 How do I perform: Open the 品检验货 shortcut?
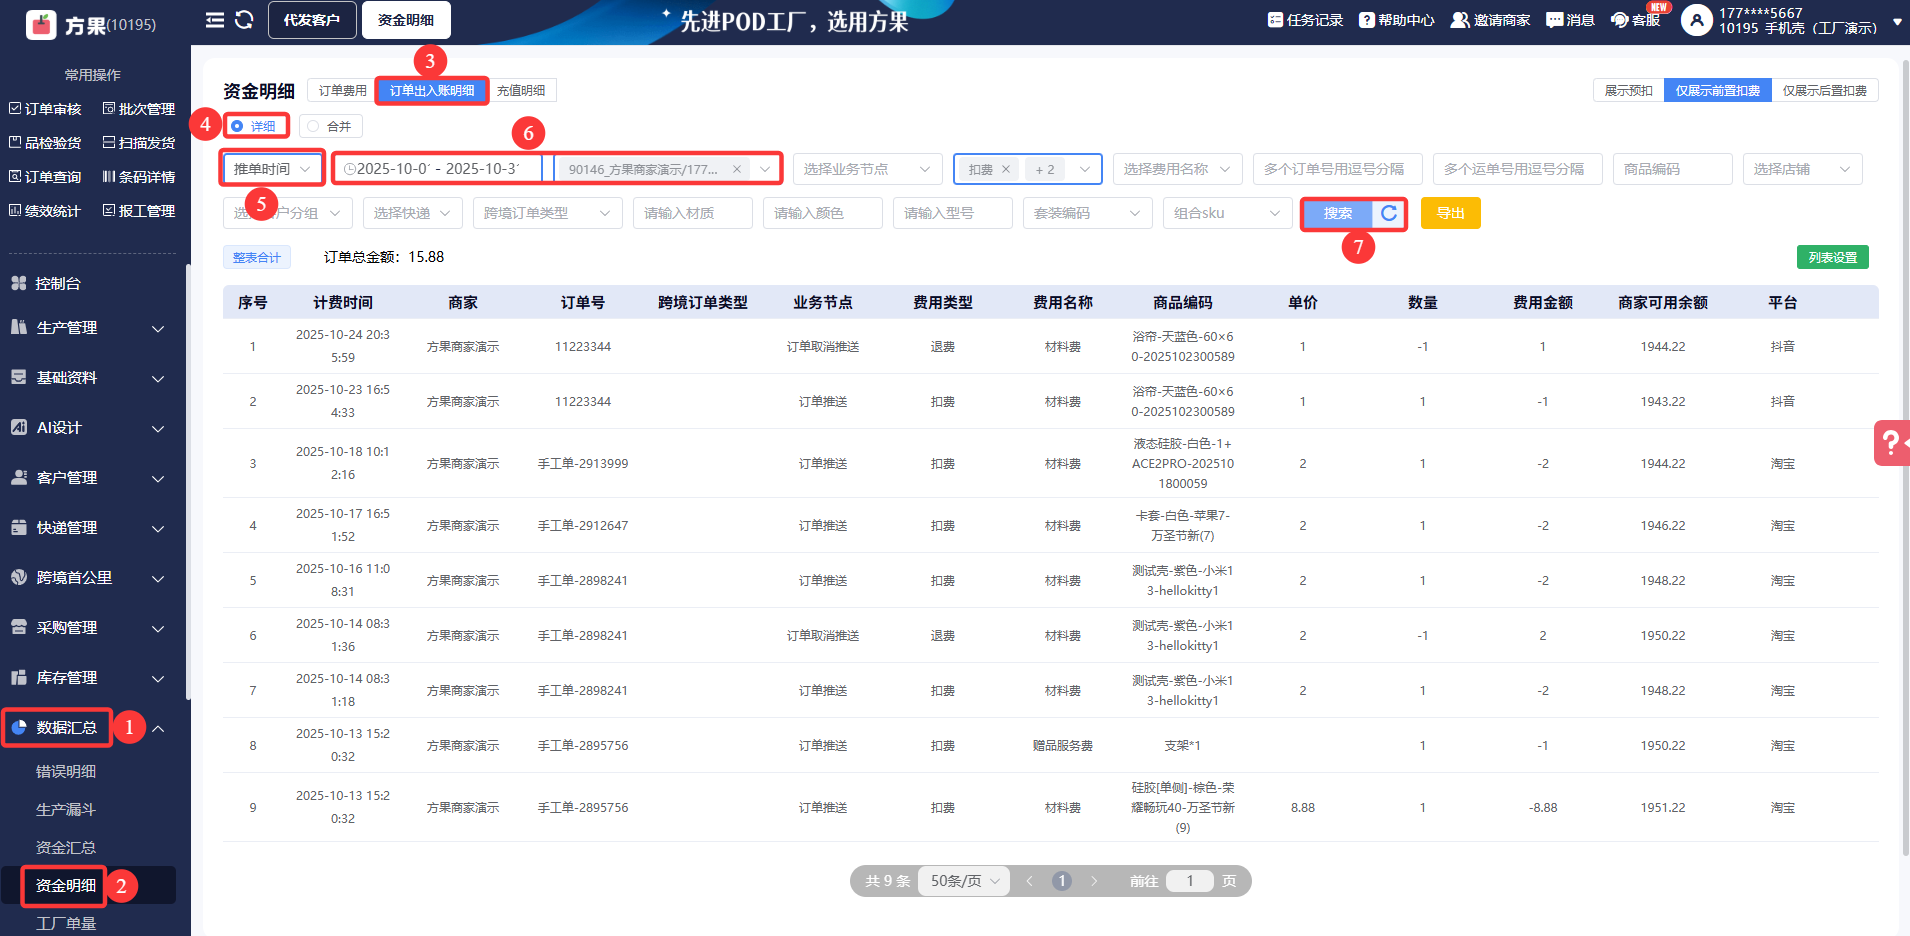click(45, 143)
